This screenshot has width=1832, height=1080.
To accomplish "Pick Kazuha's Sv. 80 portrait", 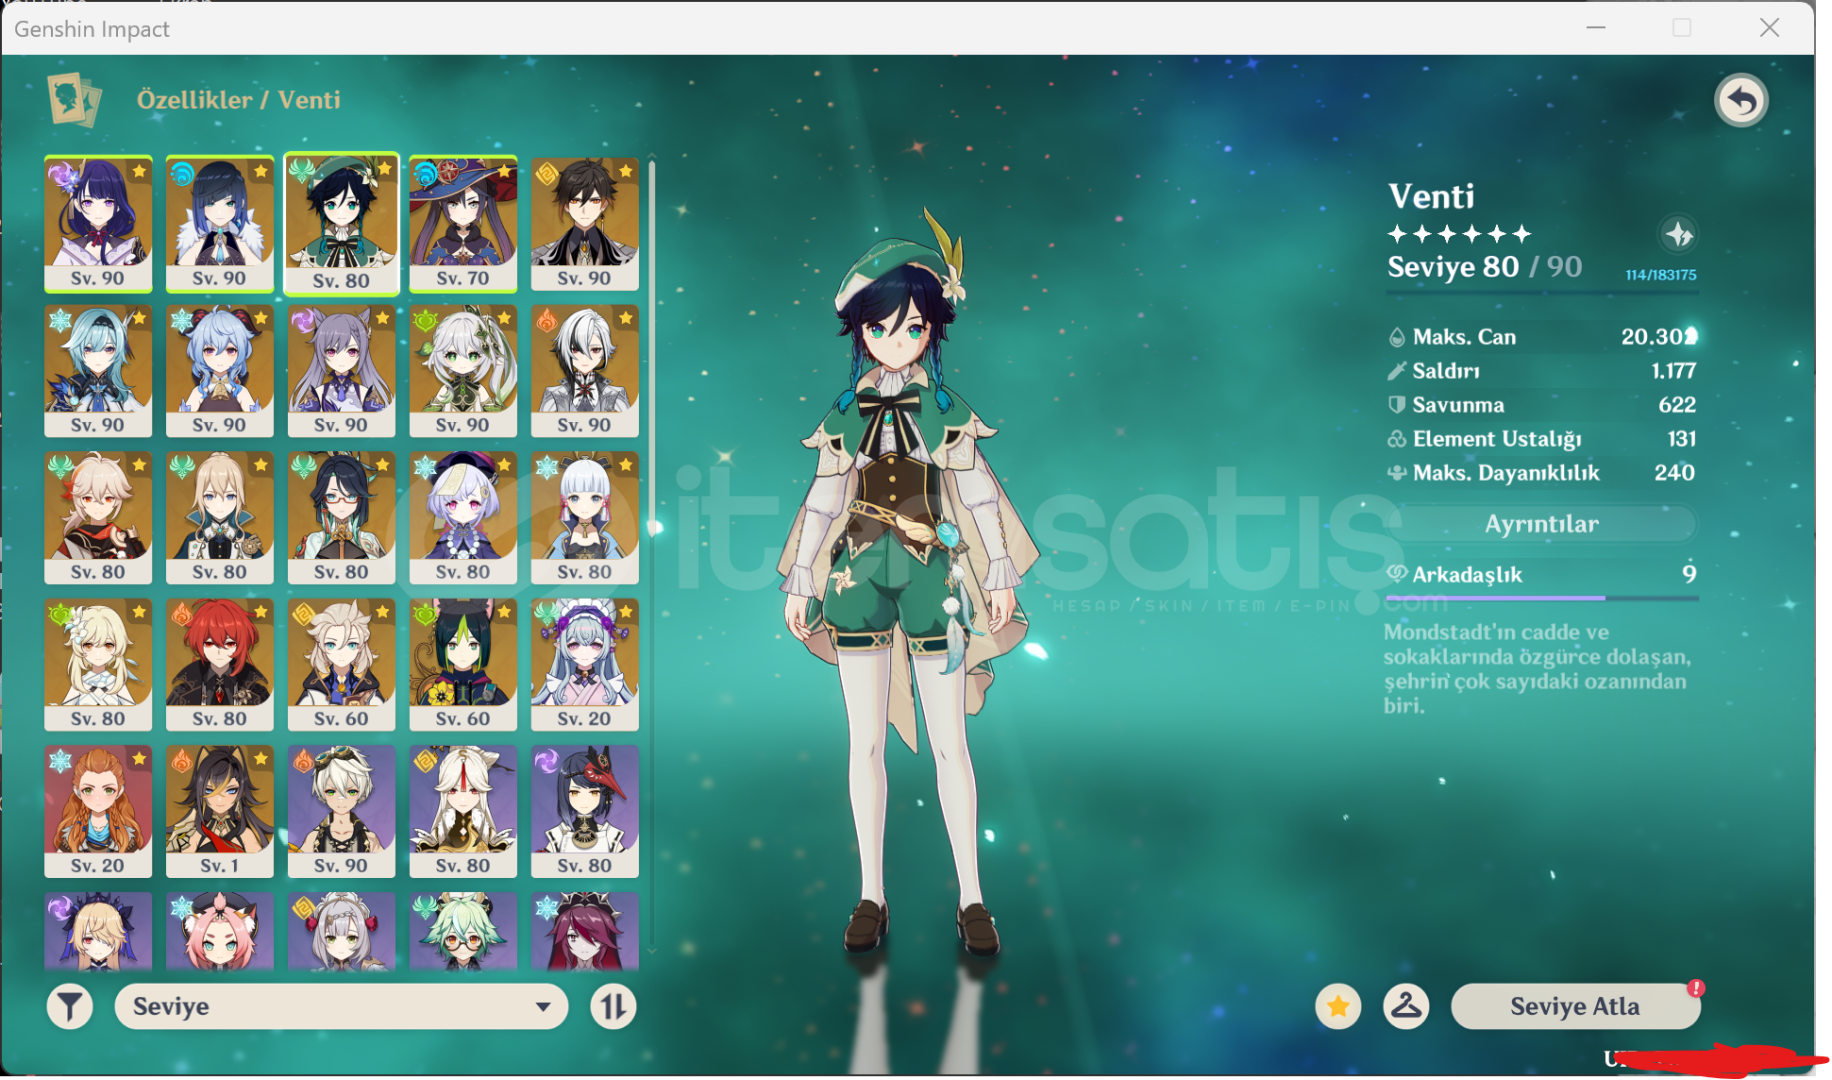I will click(98, 518).
